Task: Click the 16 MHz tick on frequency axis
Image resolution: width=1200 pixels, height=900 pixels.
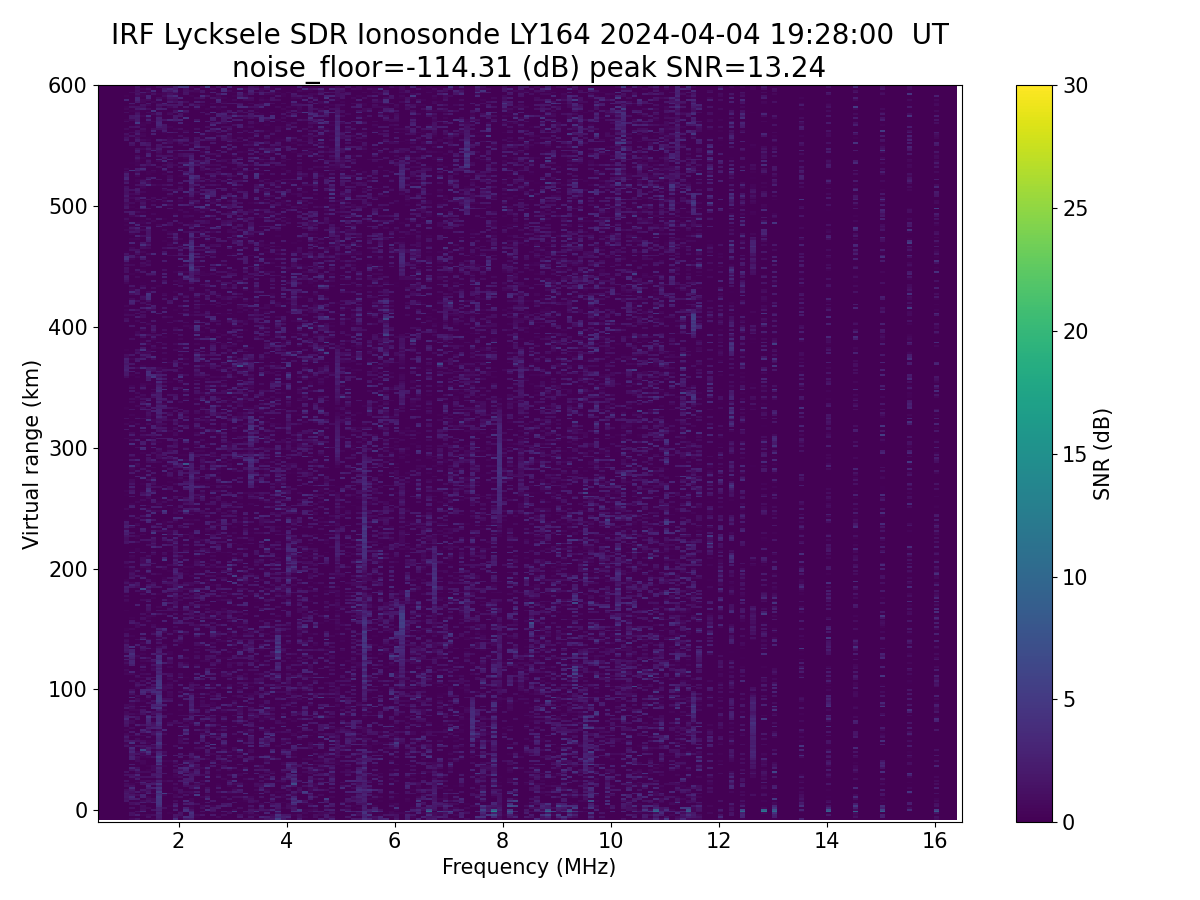Action: 934,840
